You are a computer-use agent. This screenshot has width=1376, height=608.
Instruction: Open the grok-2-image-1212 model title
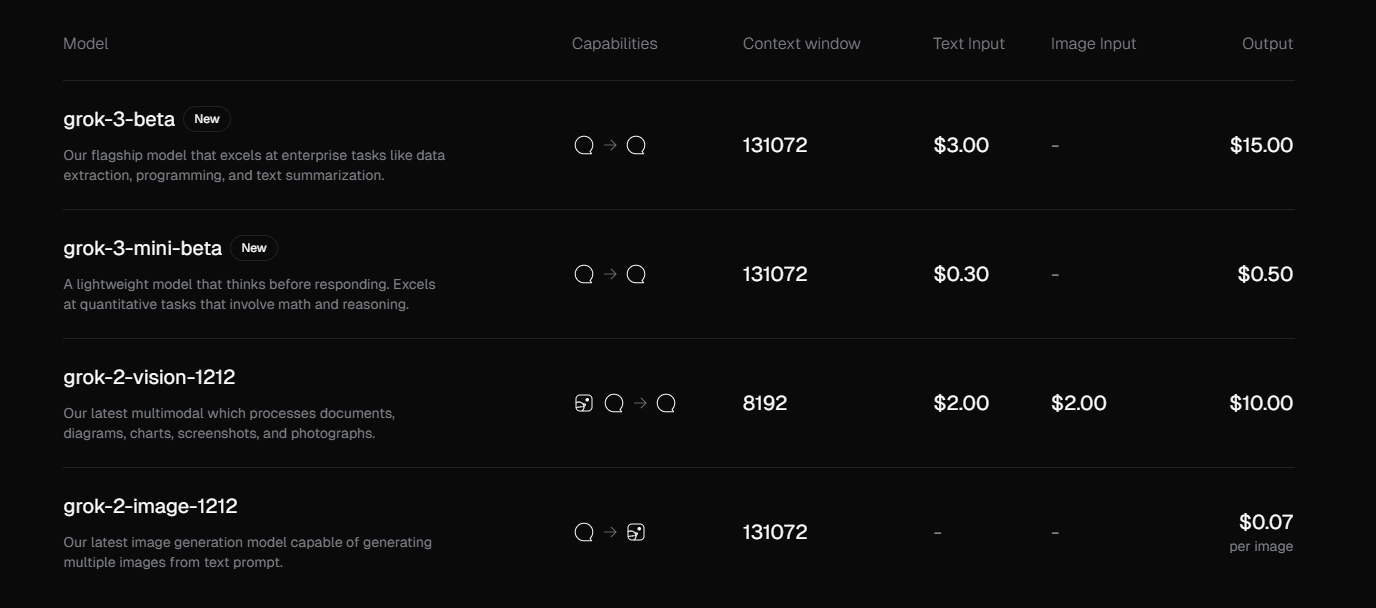click(150, 506)
